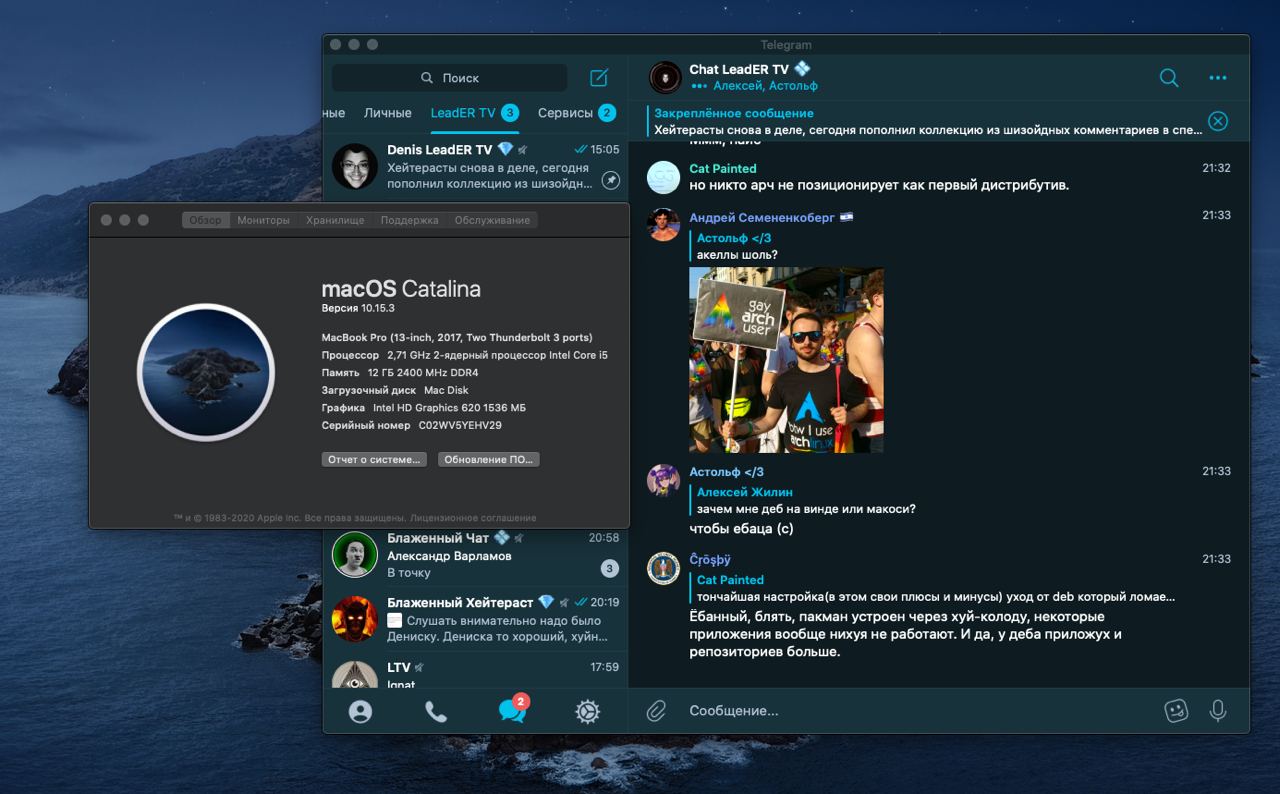Screen dimensions: 1280x794
Task: Jump to quoted Cat Painted reply
Action: (933, 588)
